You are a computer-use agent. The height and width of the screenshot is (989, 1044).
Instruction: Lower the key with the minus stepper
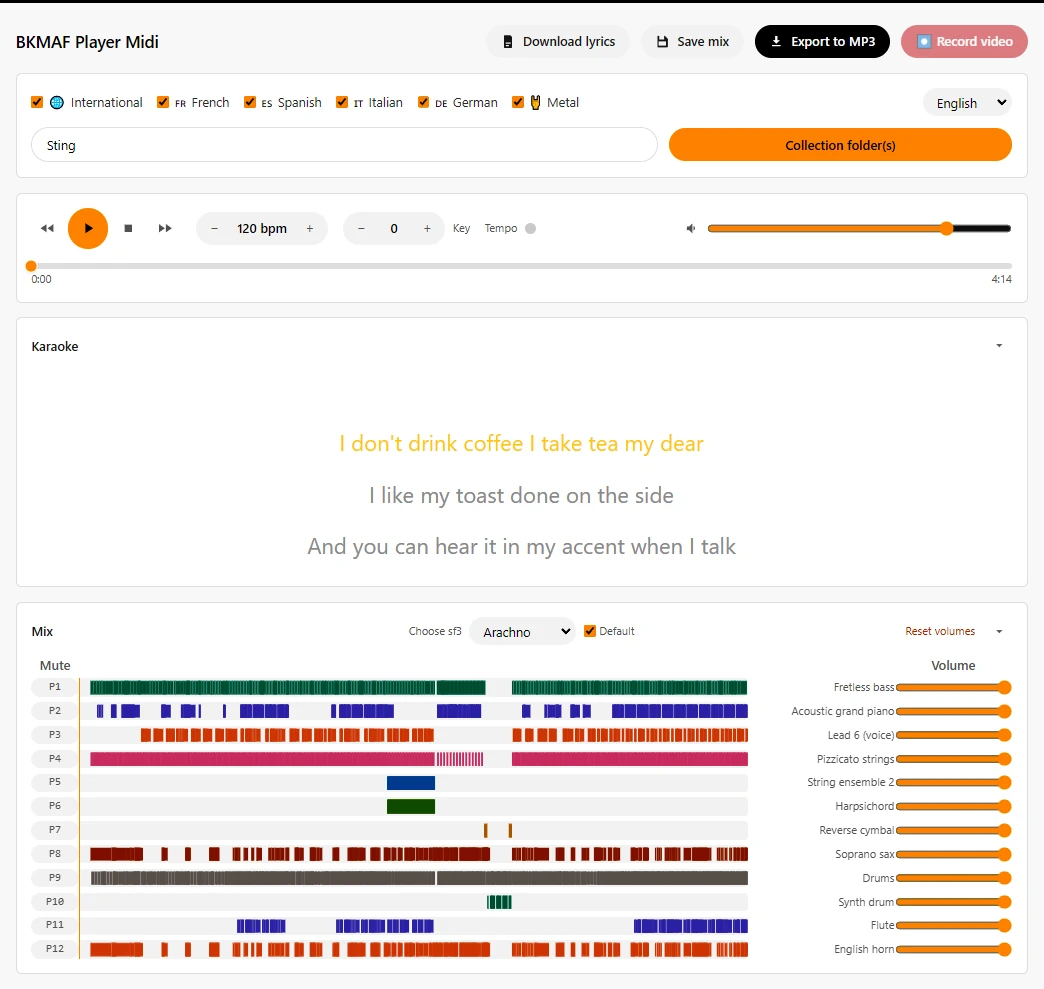coord(361,228)
